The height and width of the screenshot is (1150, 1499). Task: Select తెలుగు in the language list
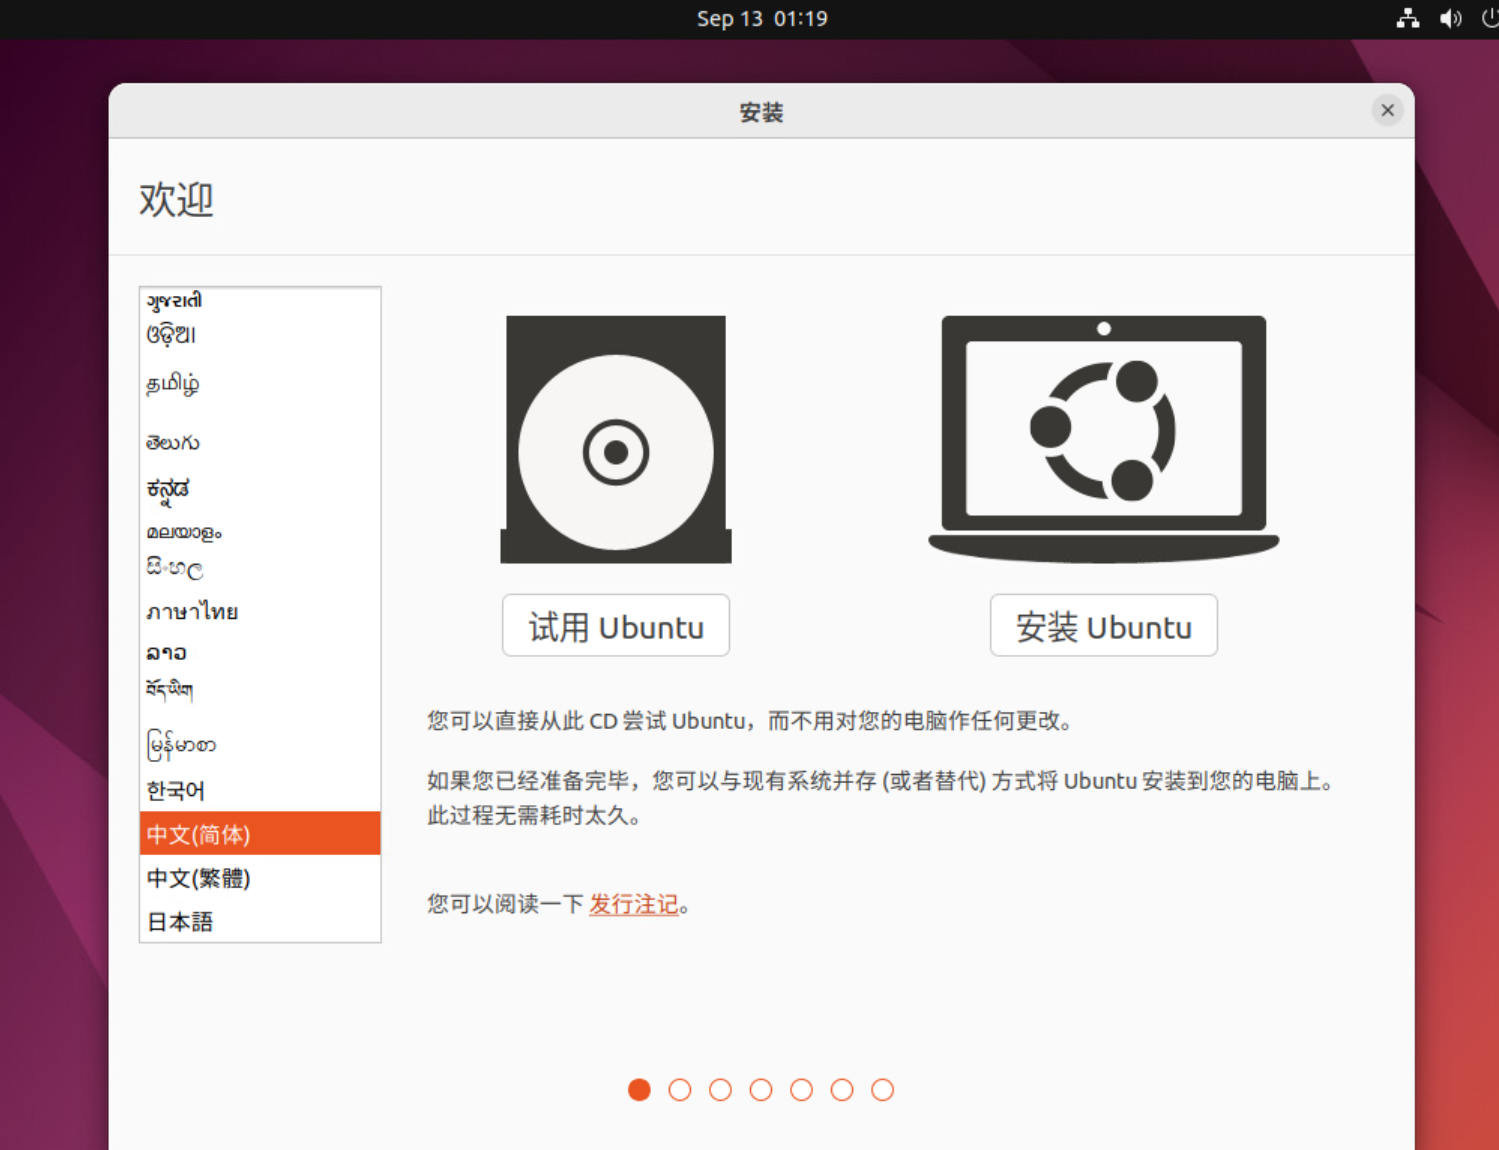260,441
